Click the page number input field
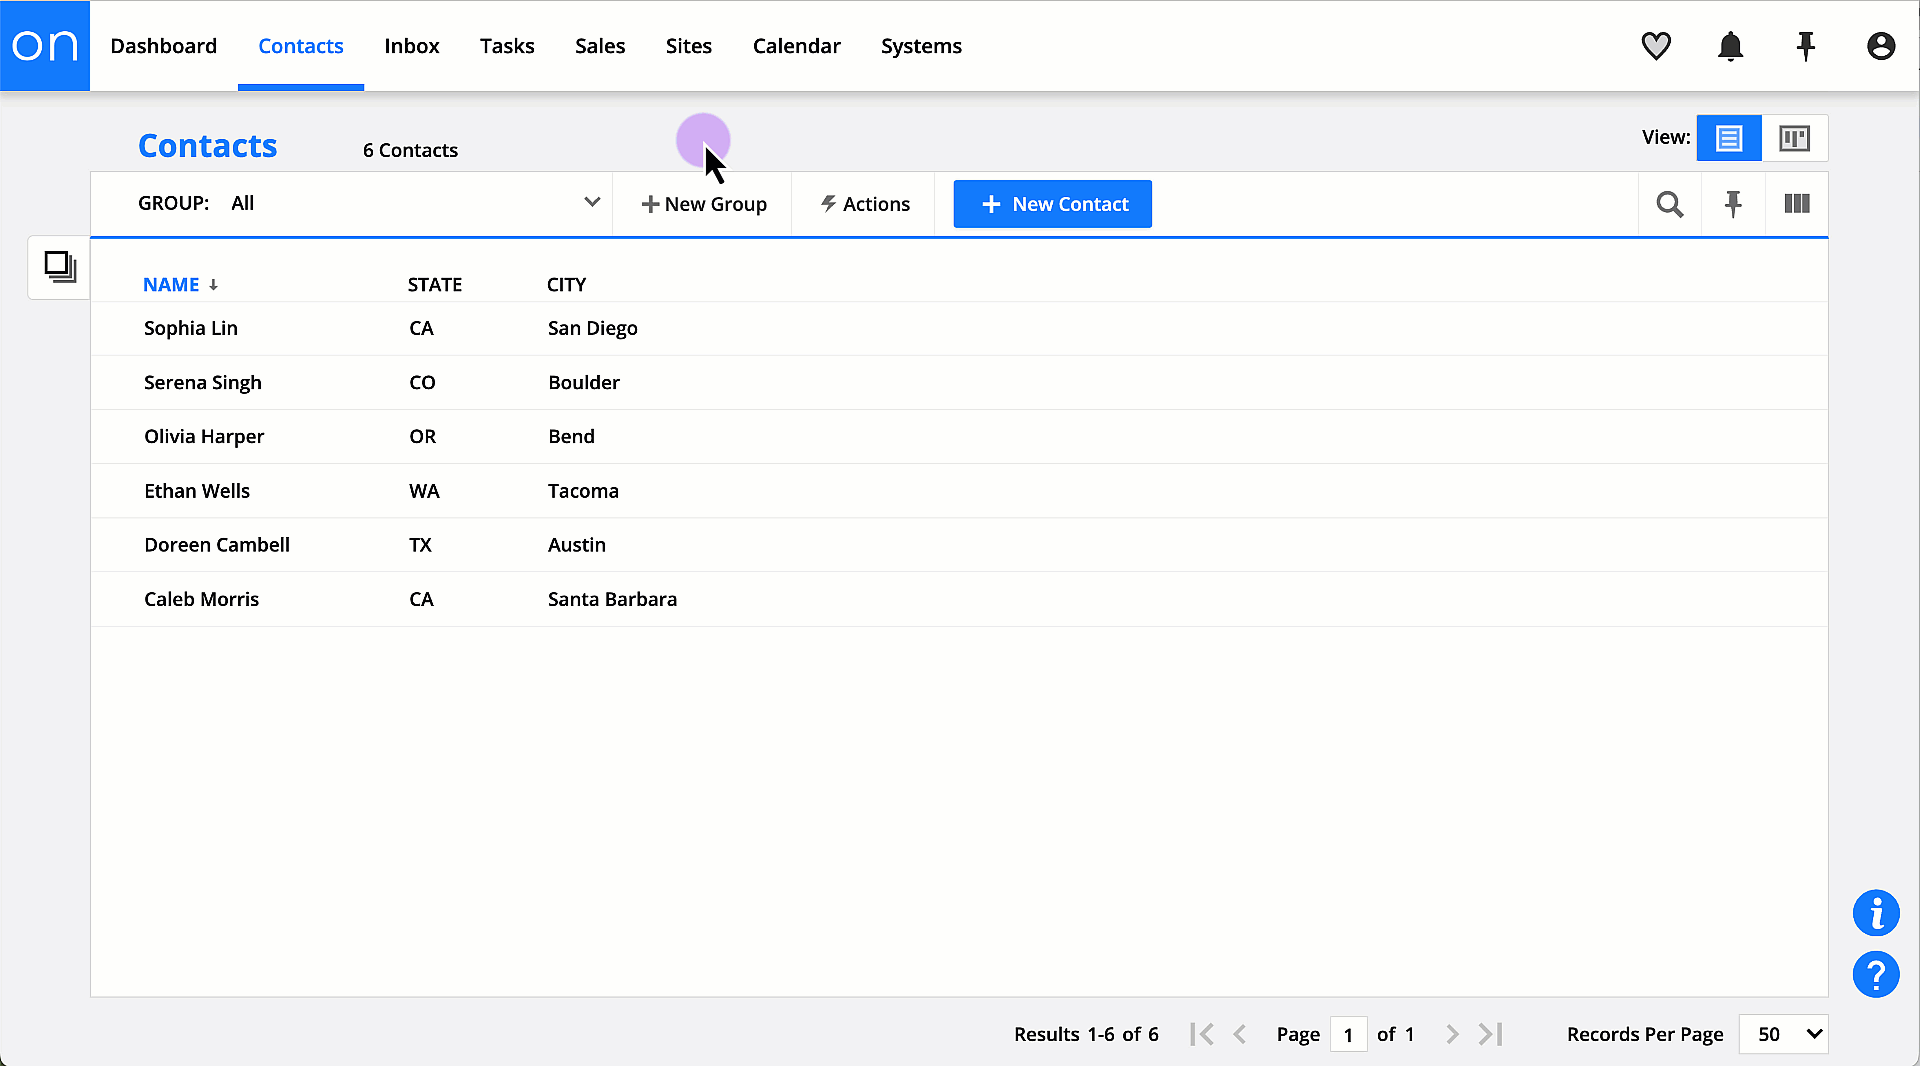This screenshot has width=1920, height=1066. pyautogui.click(x=1348, y=1034)
